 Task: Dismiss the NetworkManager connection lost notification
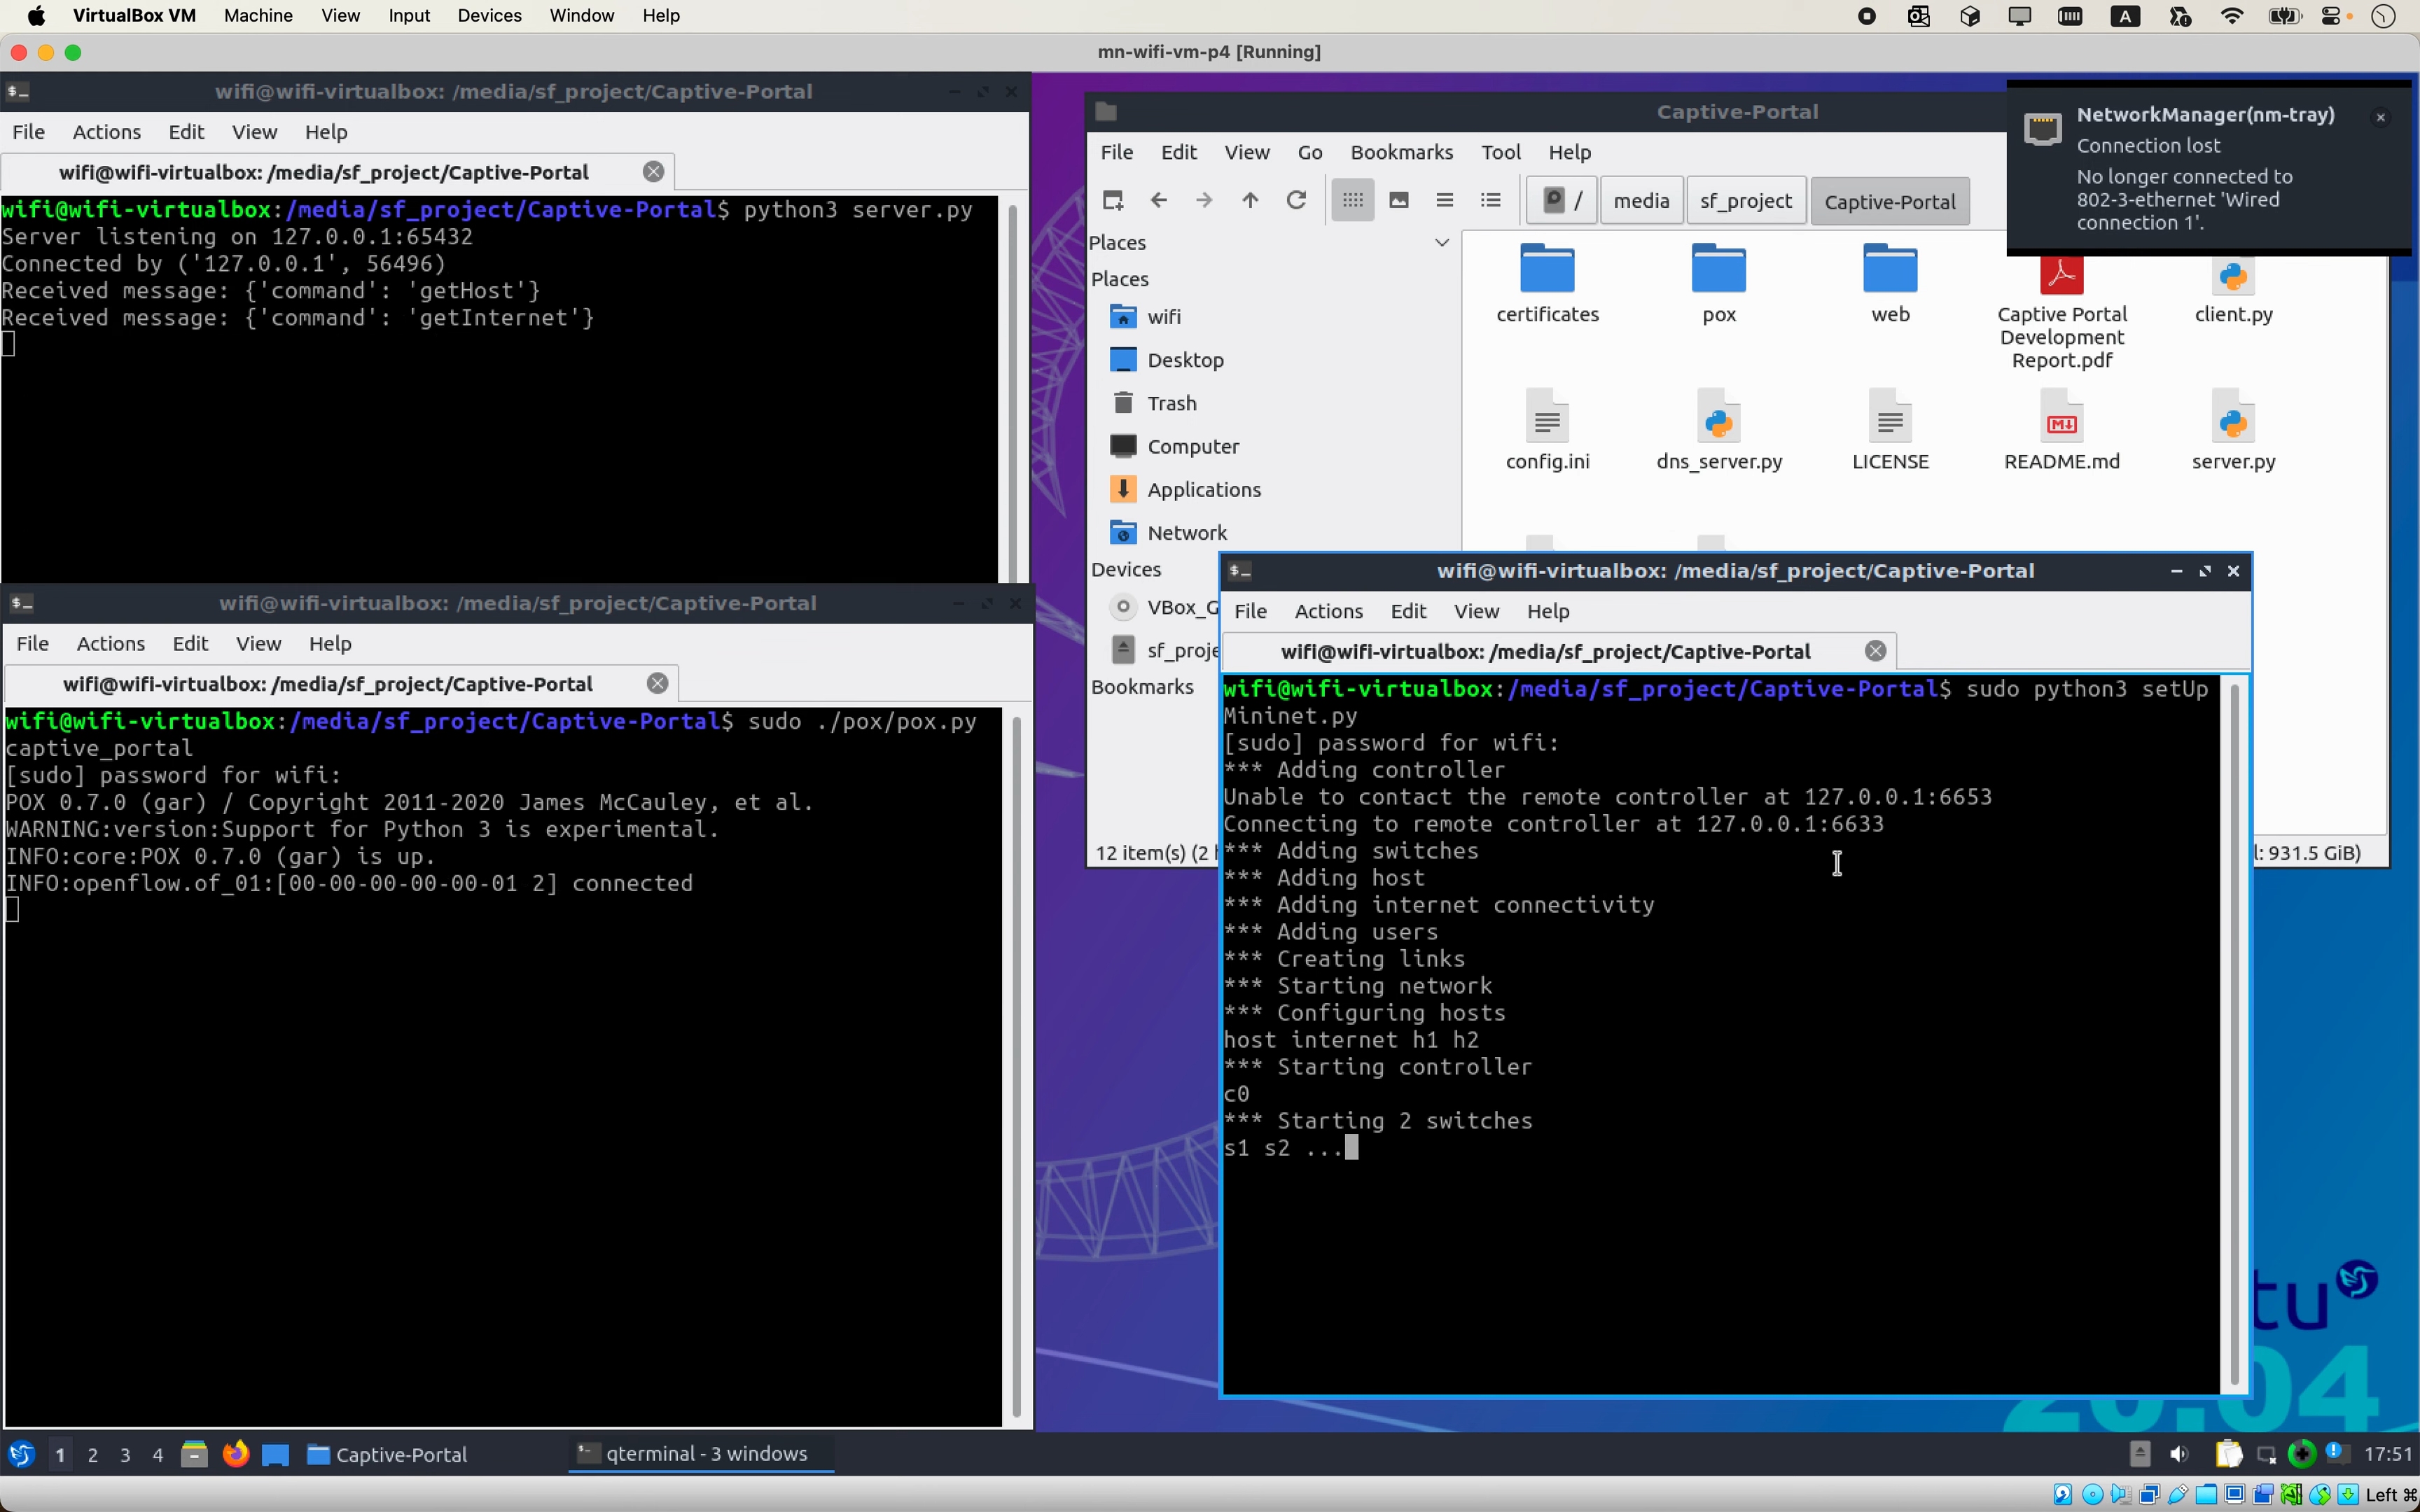coord(2380,117)
